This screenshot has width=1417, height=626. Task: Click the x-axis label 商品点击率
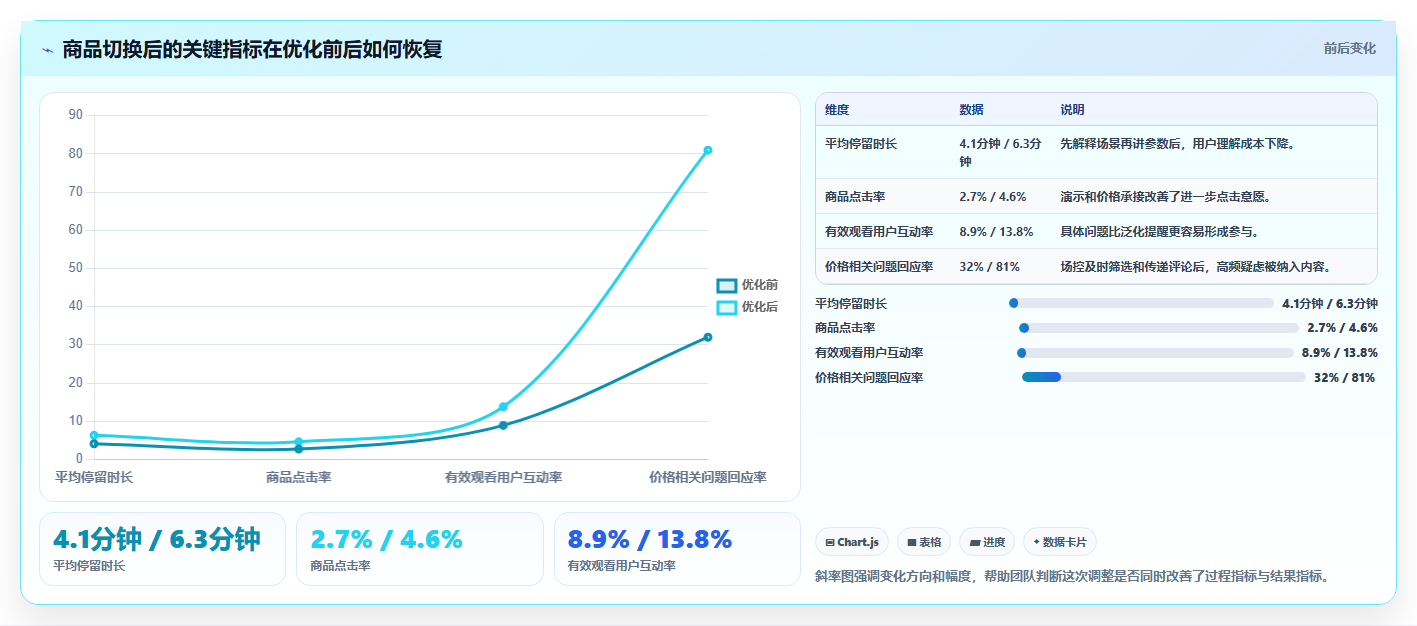[x=298, y=477]
